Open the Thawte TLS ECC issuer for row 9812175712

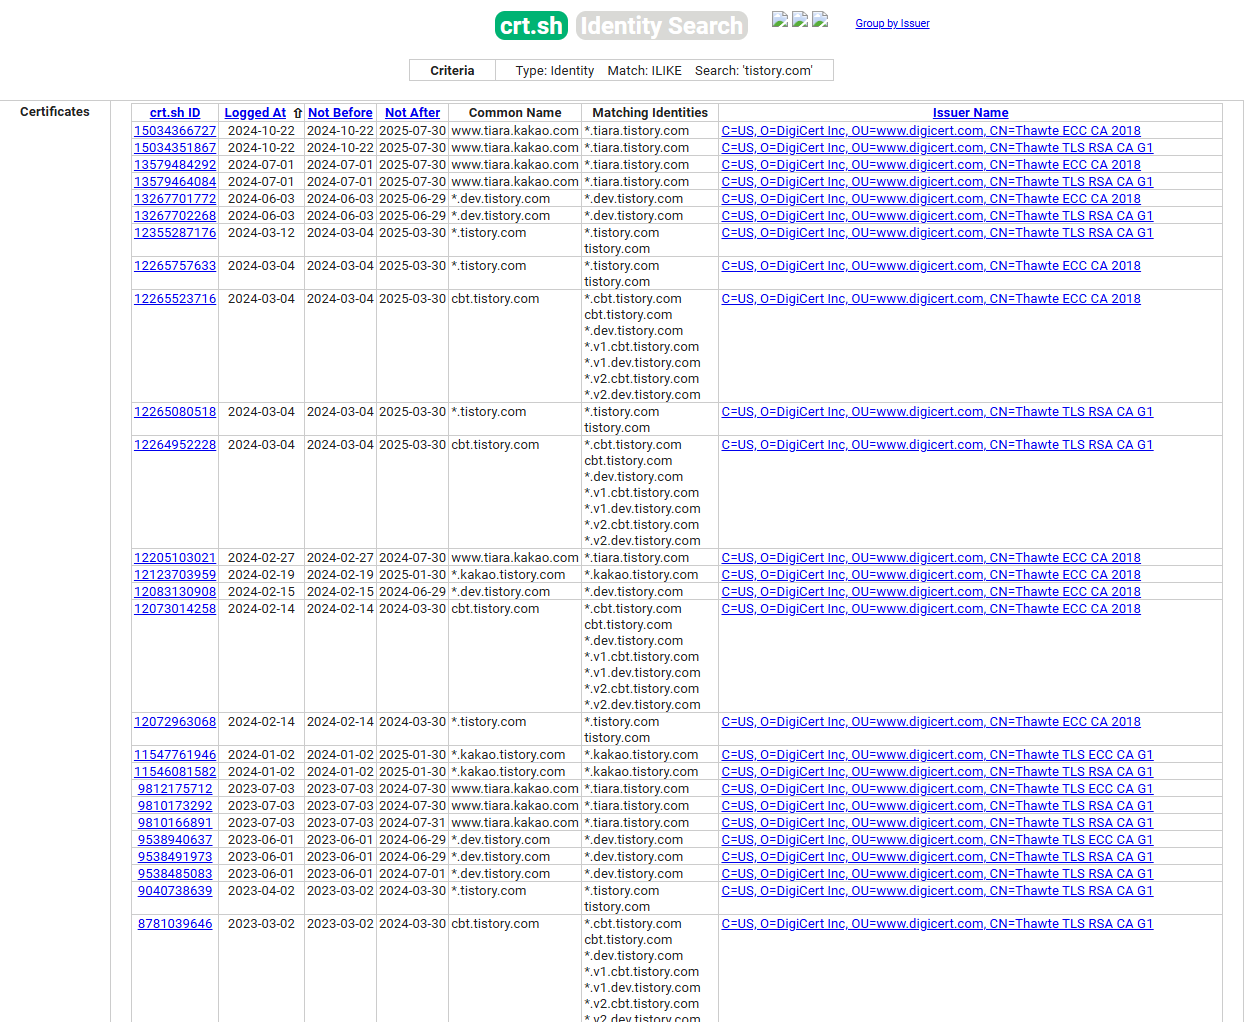937,789
